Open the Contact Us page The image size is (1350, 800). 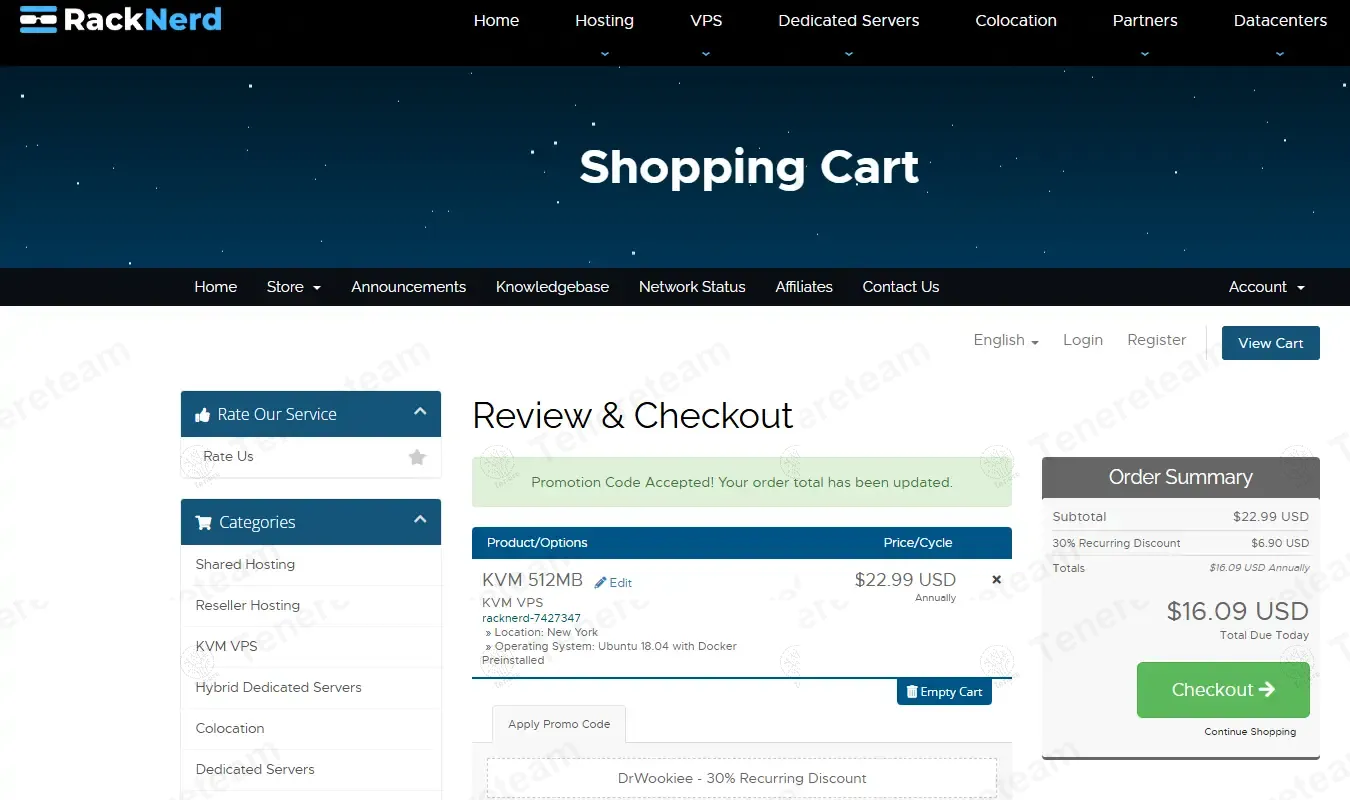(x=901, y=287)
